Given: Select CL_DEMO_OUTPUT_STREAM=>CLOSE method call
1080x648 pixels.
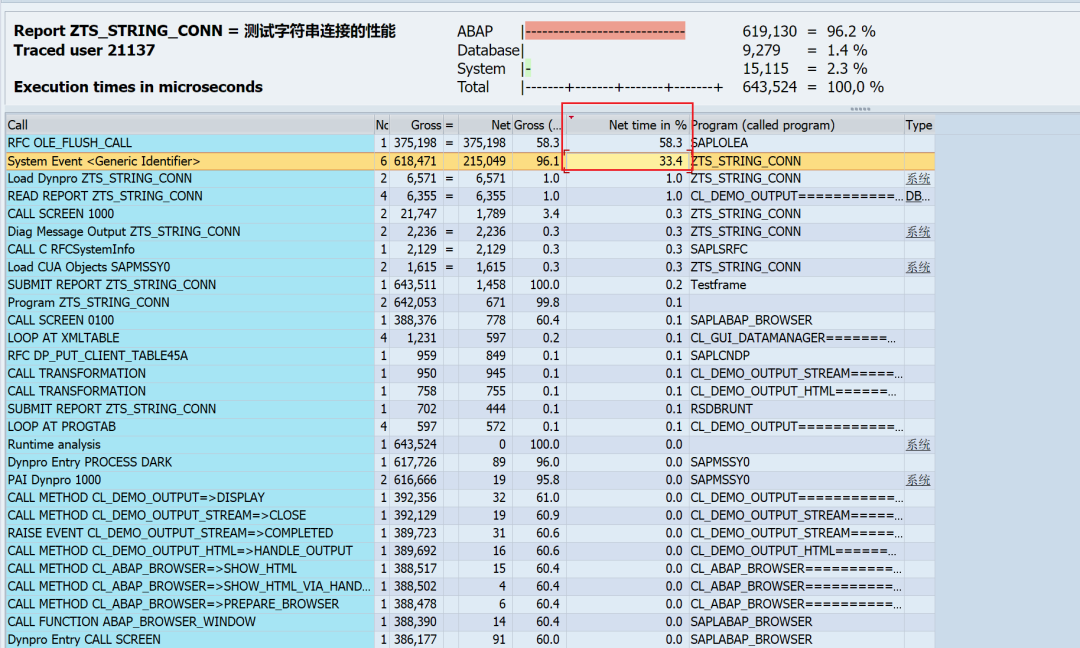Looking at the screenshot, I should click(189, 516).
